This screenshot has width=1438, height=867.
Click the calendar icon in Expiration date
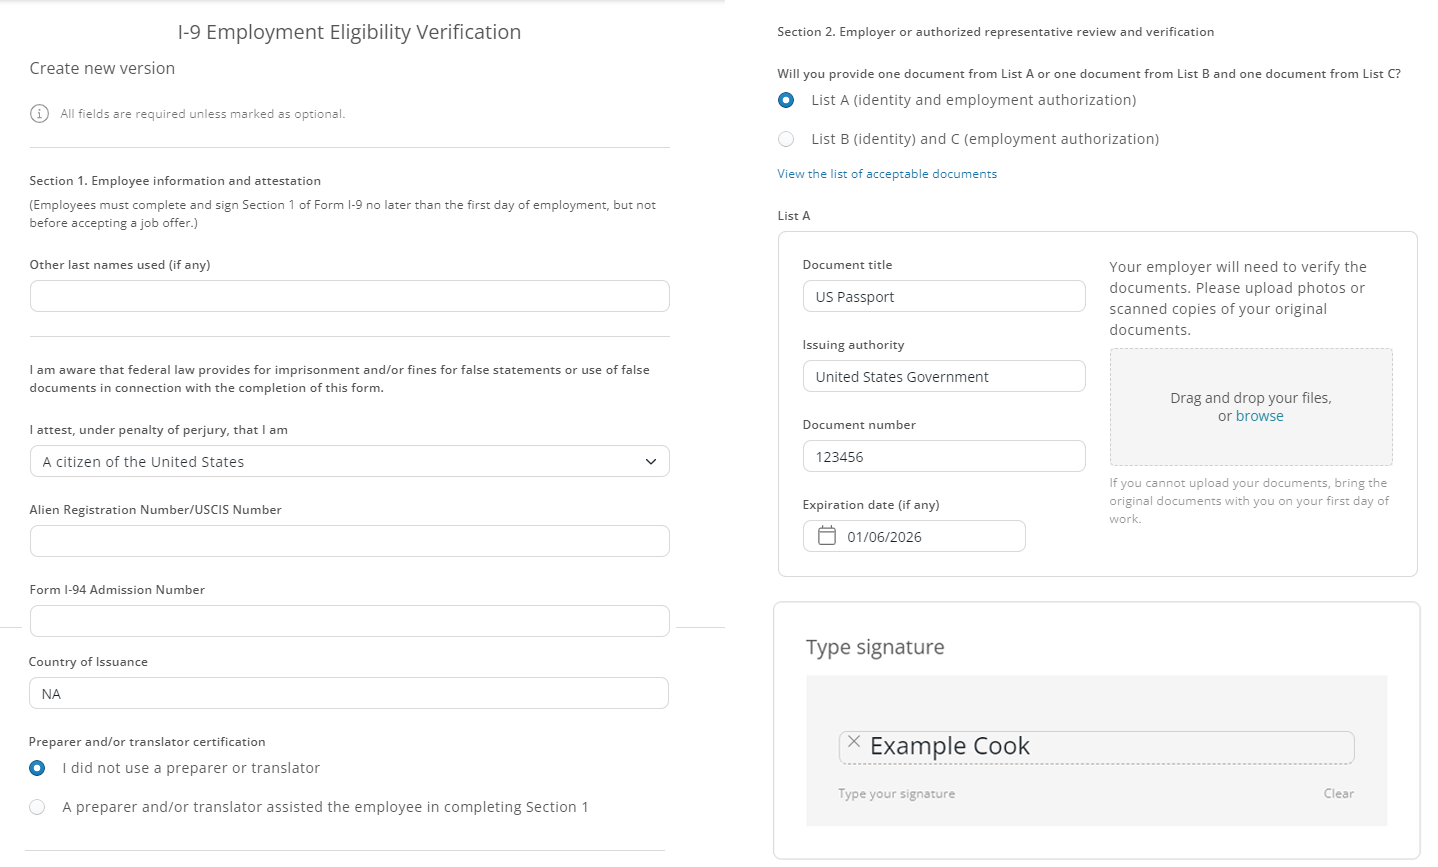827,536
